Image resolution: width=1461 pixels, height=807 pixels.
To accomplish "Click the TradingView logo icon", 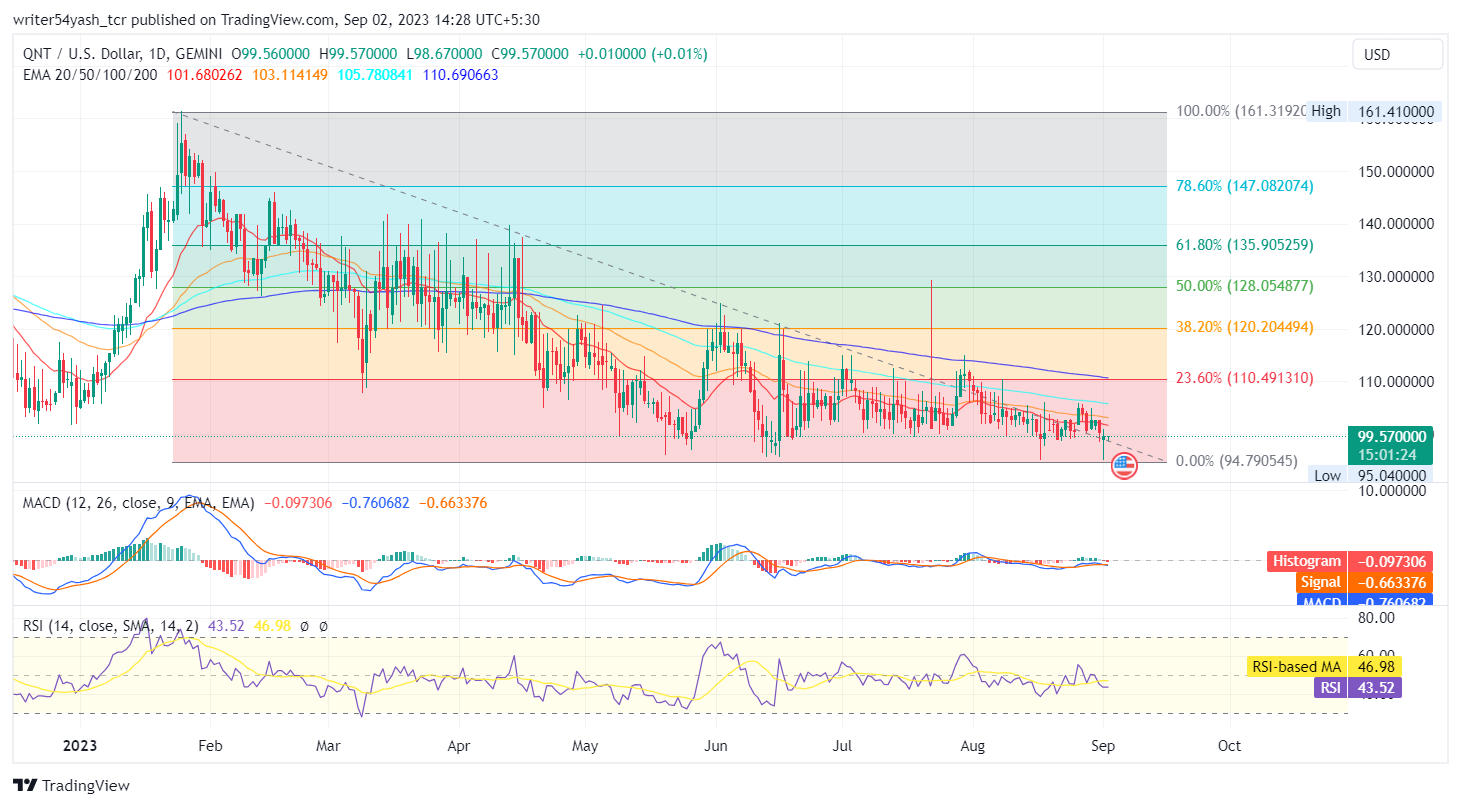I will pos(24,785).
